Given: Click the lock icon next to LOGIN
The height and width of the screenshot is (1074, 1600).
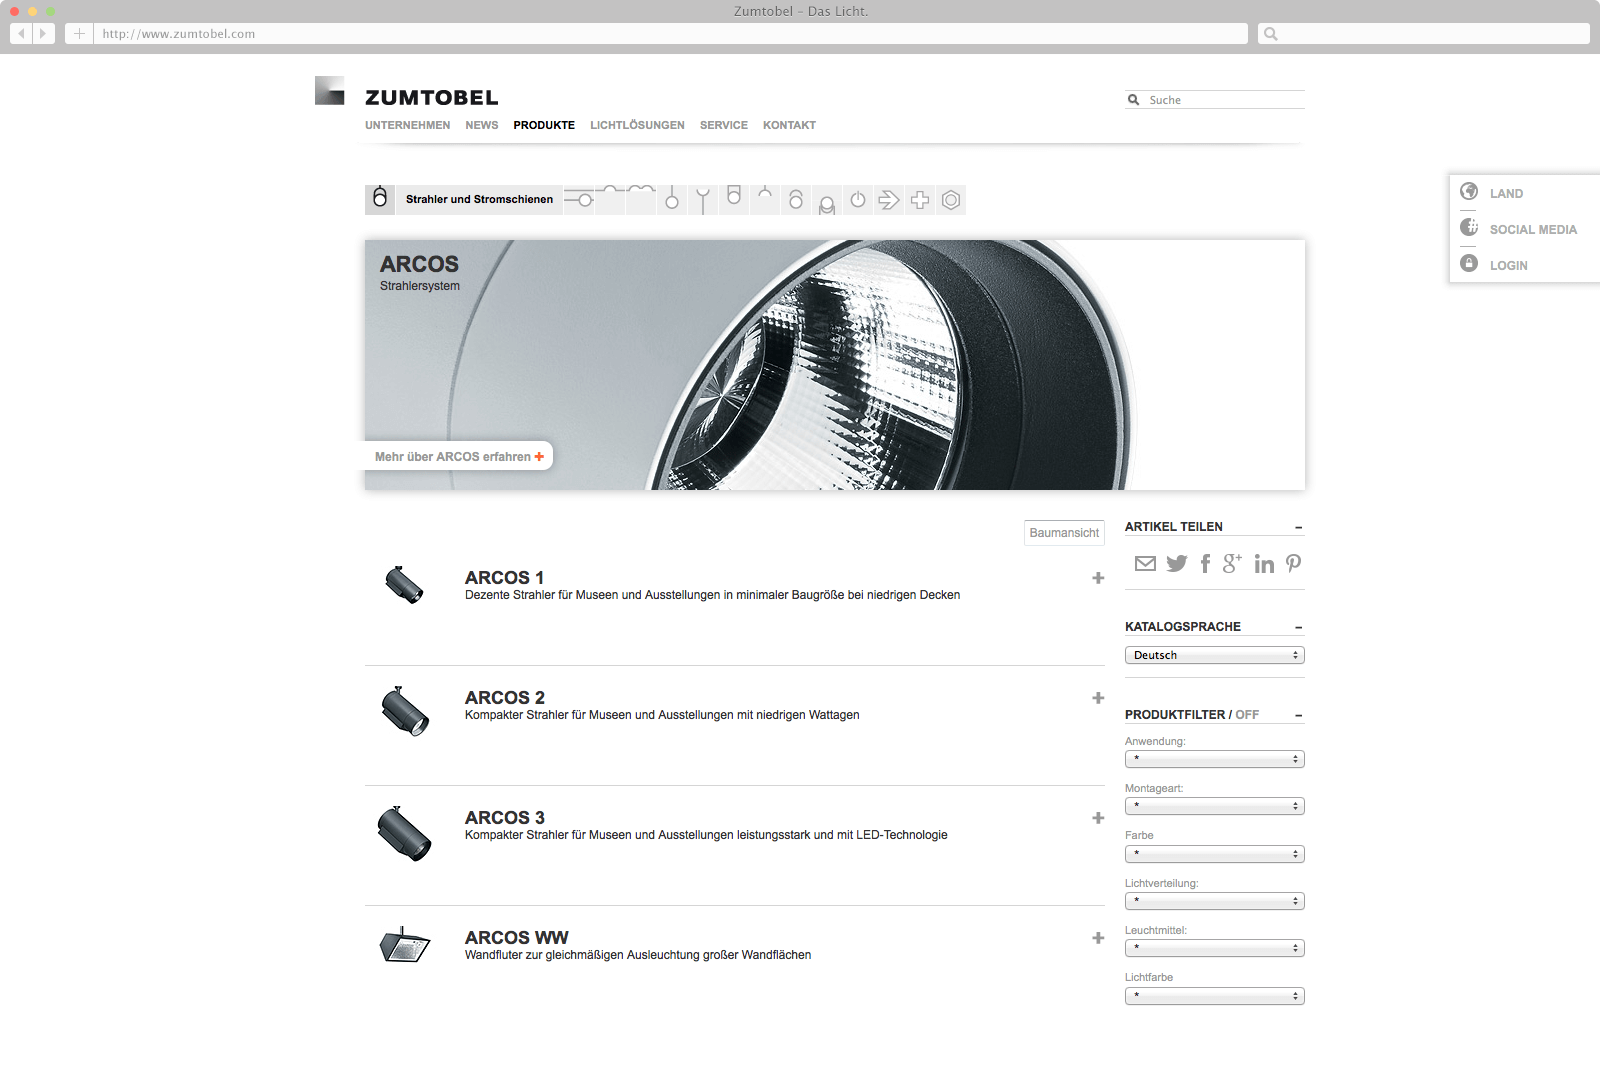Looking at the screenshot, I should click(x=1469, y=263).
